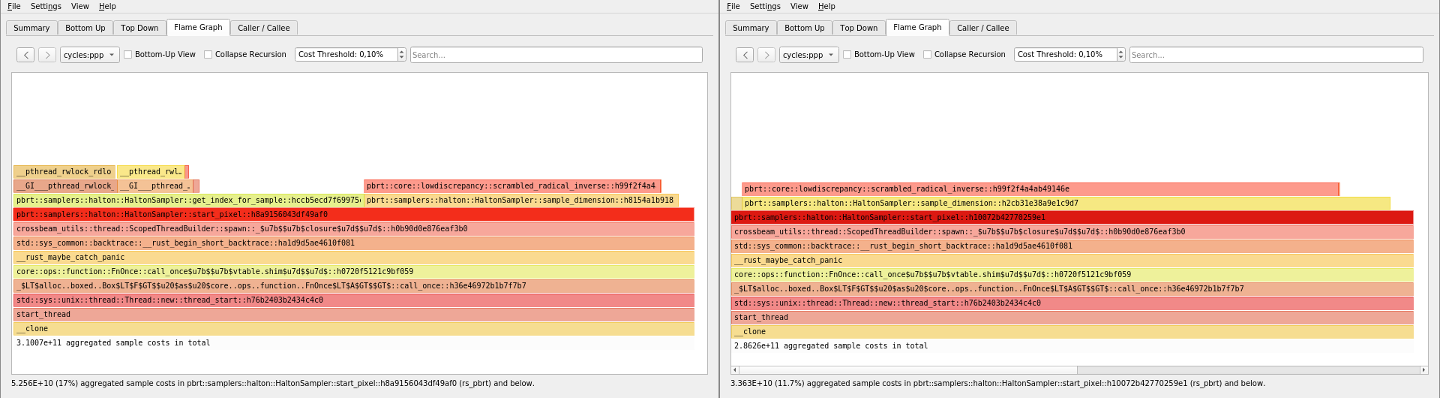Toggle Collapse Recursion checkbox in left window
The image size is (1440, 398).
click(x=208, y=55)
